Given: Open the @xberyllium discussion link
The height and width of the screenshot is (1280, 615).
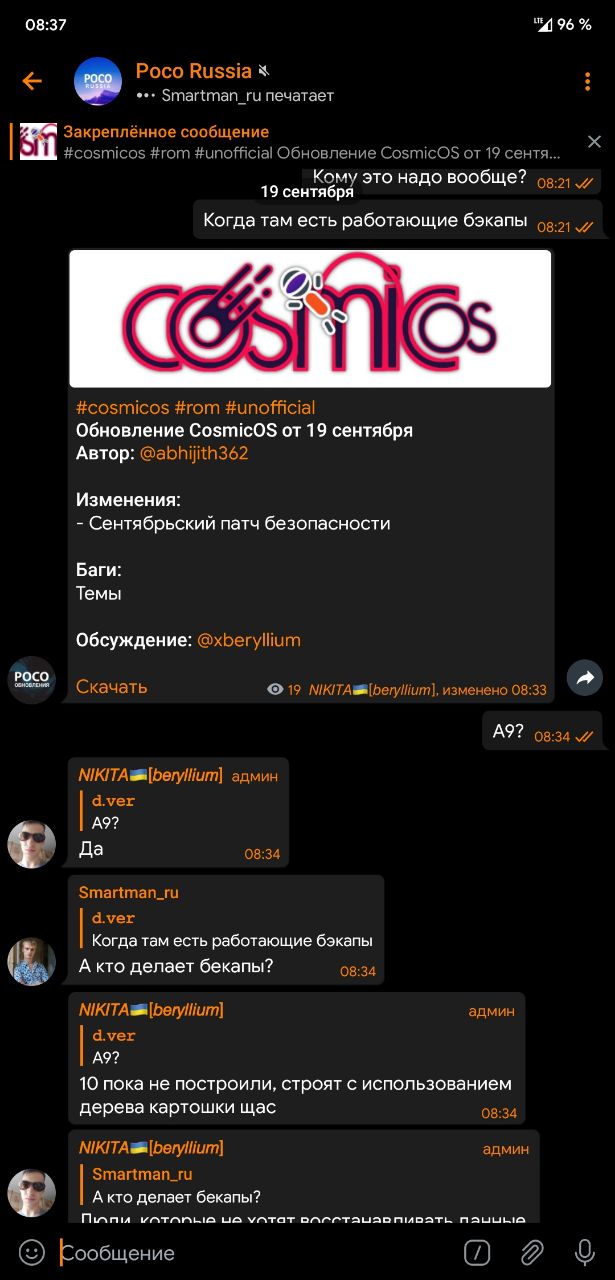Looking at the screenshot, I should [x=249, y=640].
